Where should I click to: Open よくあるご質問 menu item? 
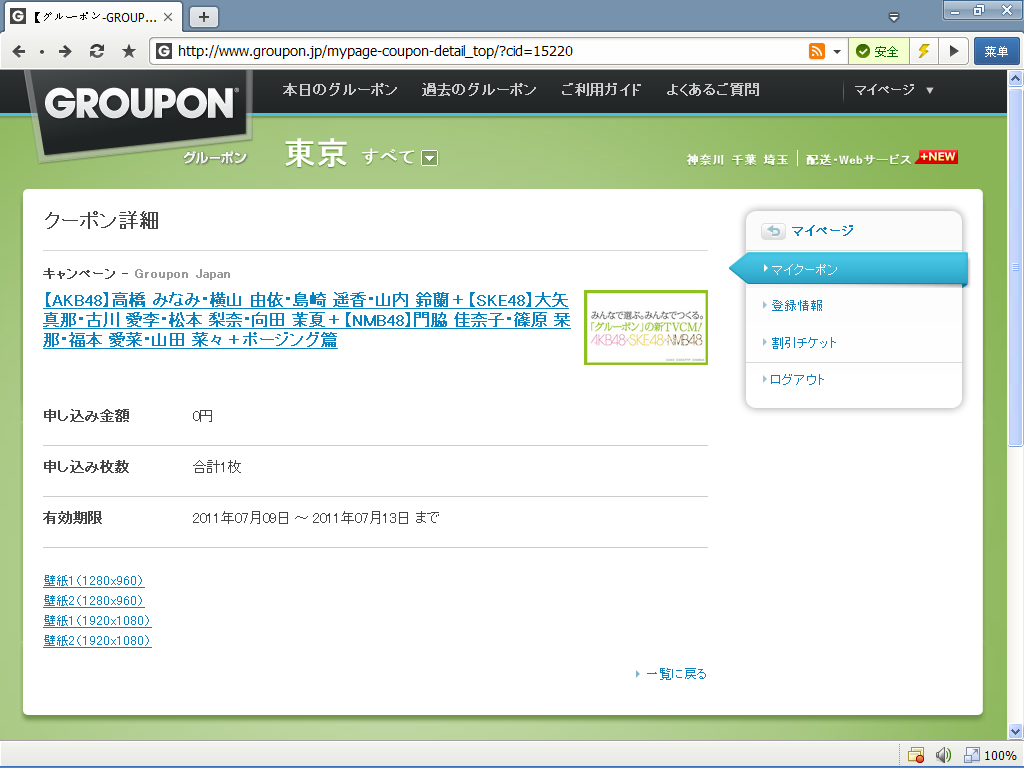712,89
